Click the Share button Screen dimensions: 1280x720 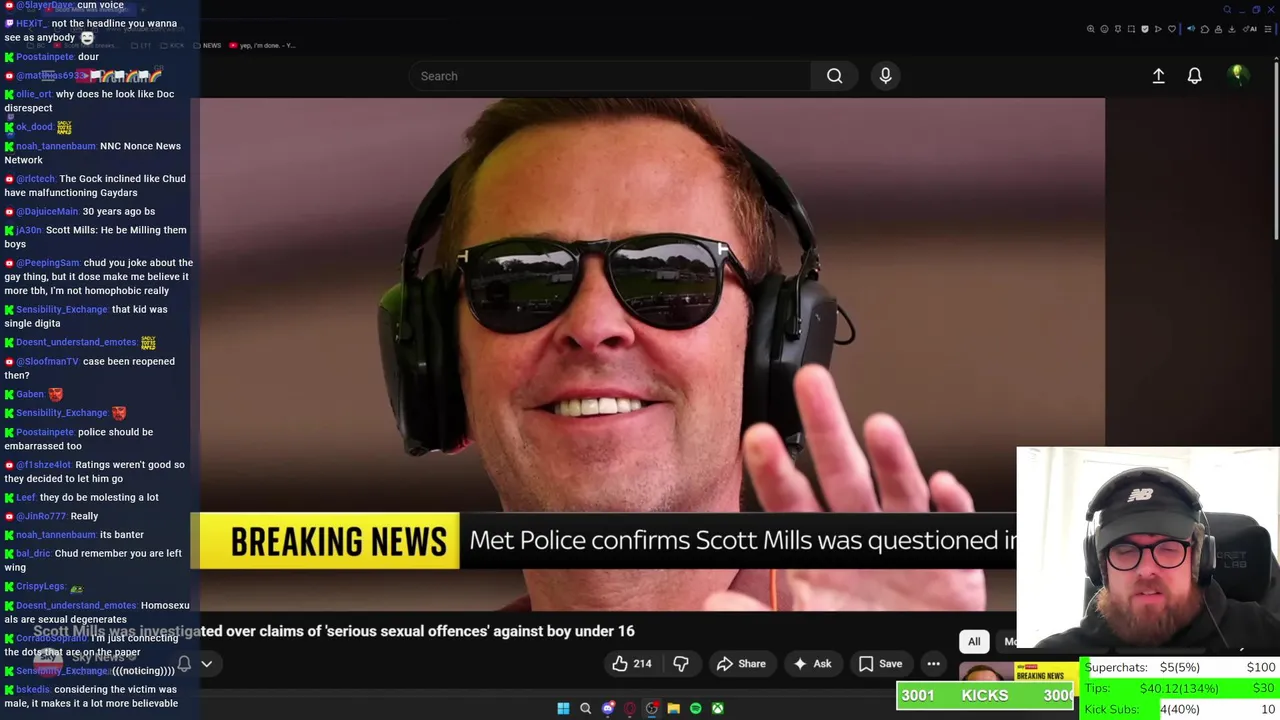[741, 663]
